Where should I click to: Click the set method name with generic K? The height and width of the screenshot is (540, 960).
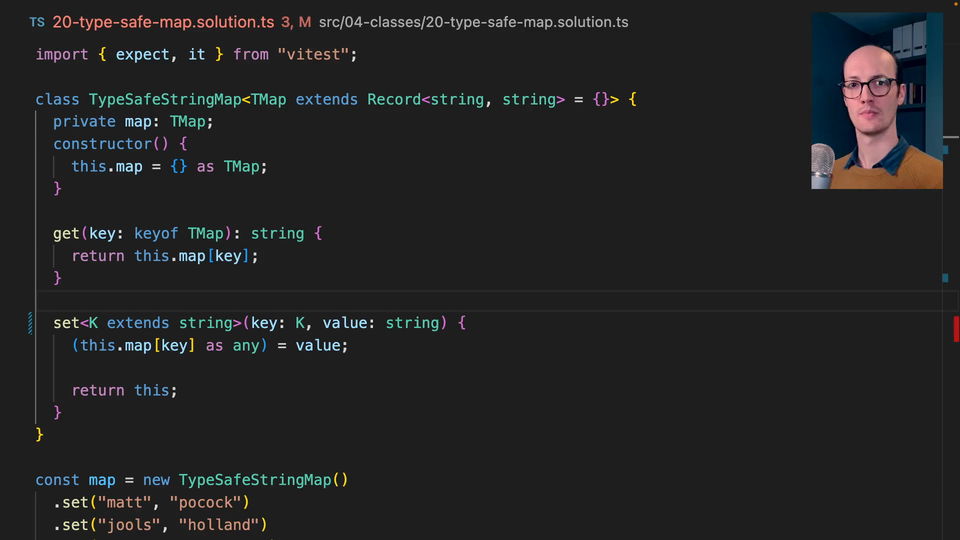[x=66, y=323]
